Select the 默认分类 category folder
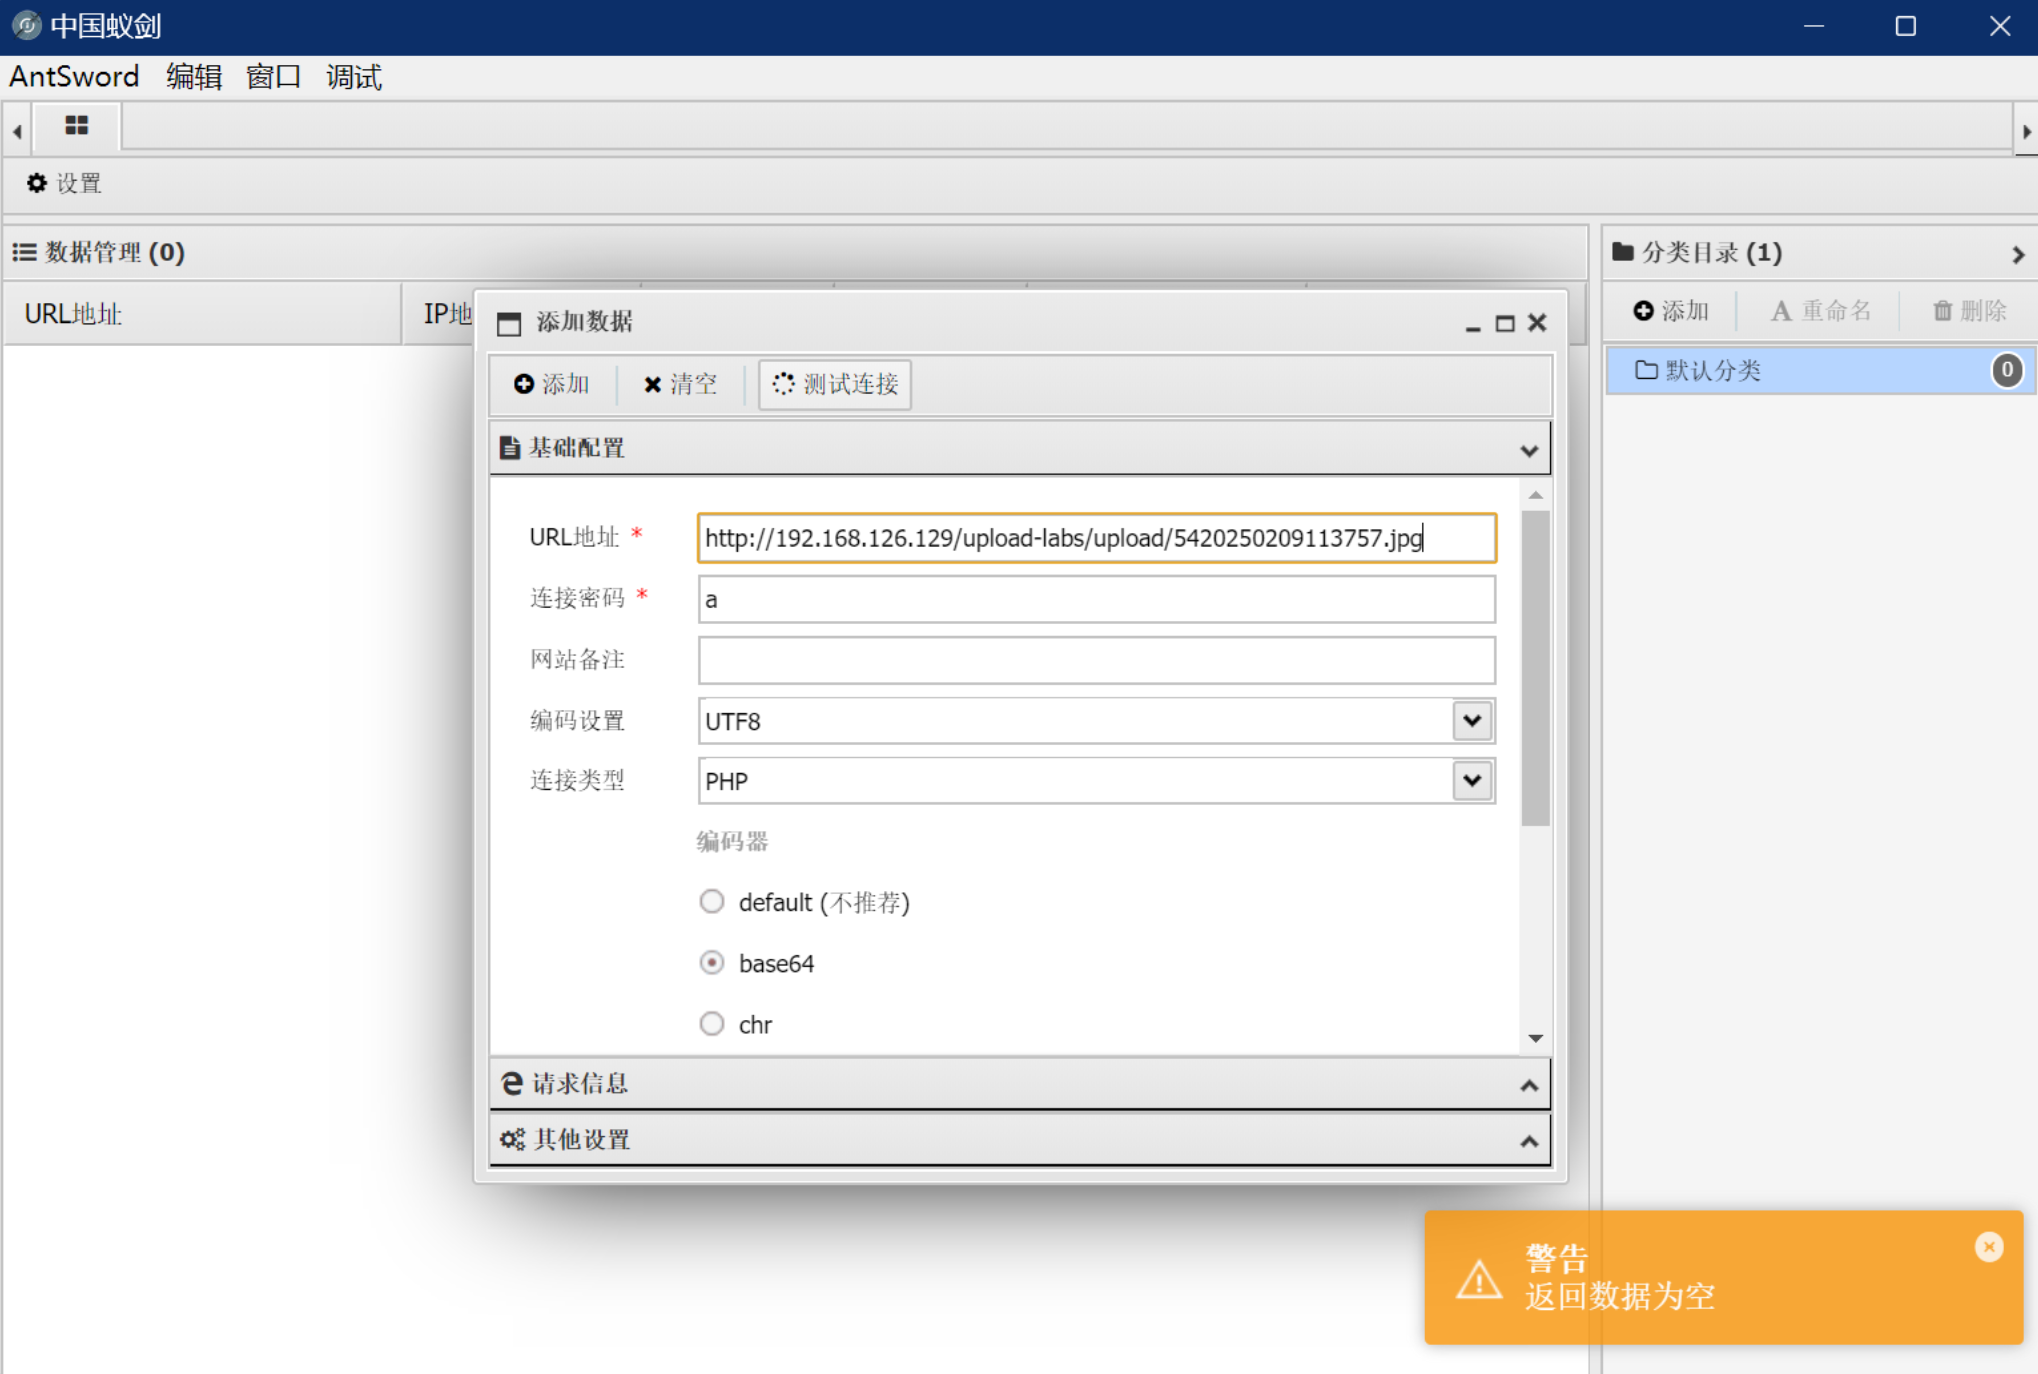The width and height of the screenshot is (2038, 1374). coord(1712,371)
